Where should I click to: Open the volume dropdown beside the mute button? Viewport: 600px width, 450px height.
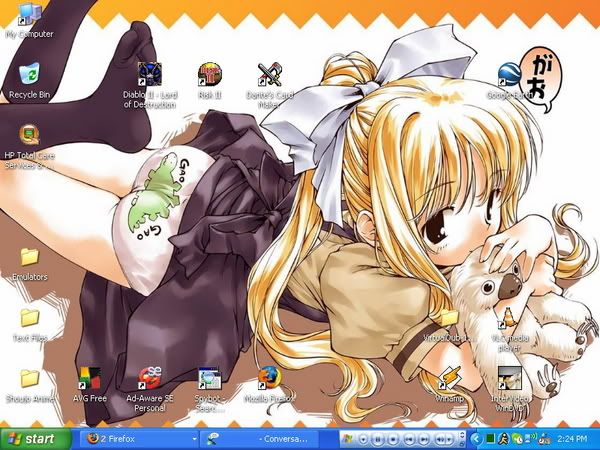click(x=449, y=439)
